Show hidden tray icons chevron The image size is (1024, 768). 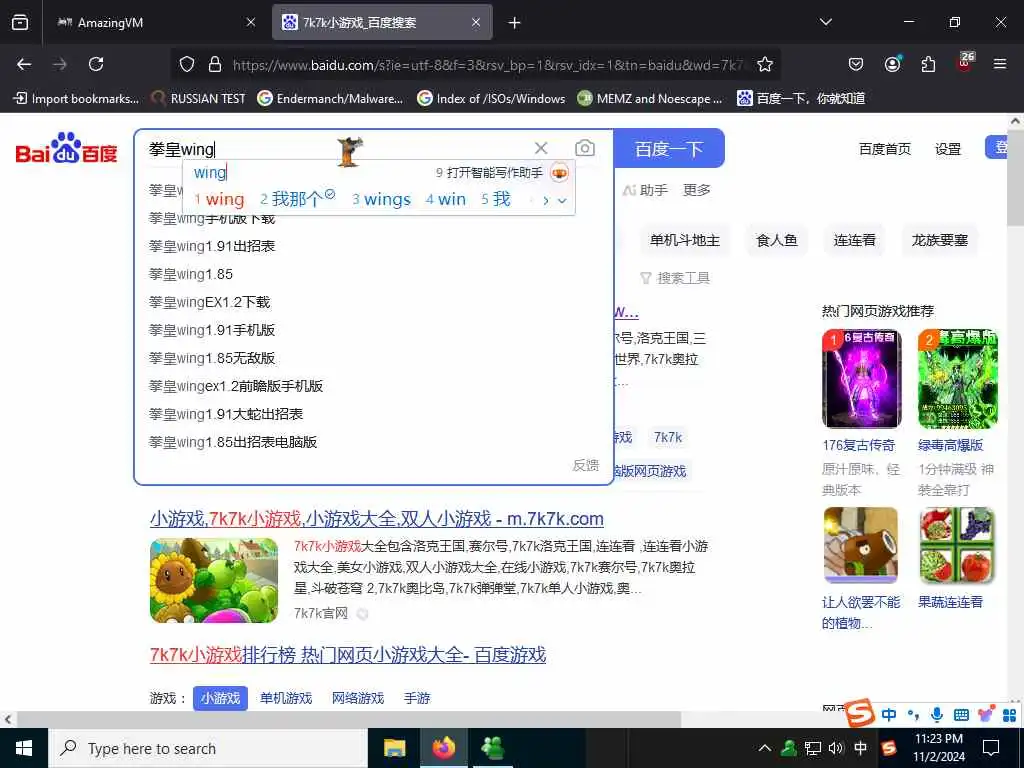(765, 748)
